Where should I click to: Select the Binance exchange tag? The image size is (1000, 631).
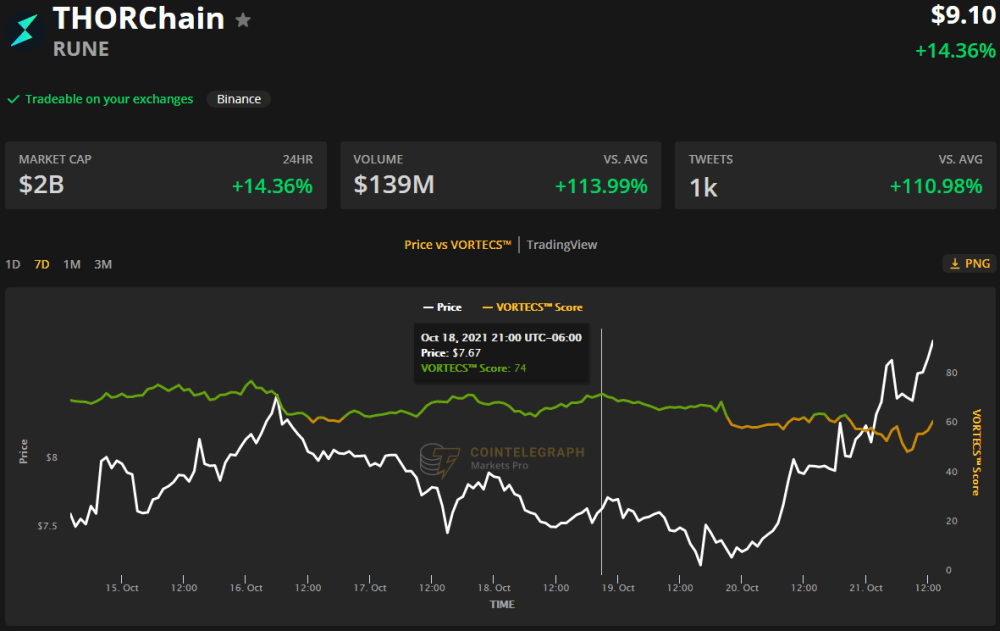[x=239, y=99]
